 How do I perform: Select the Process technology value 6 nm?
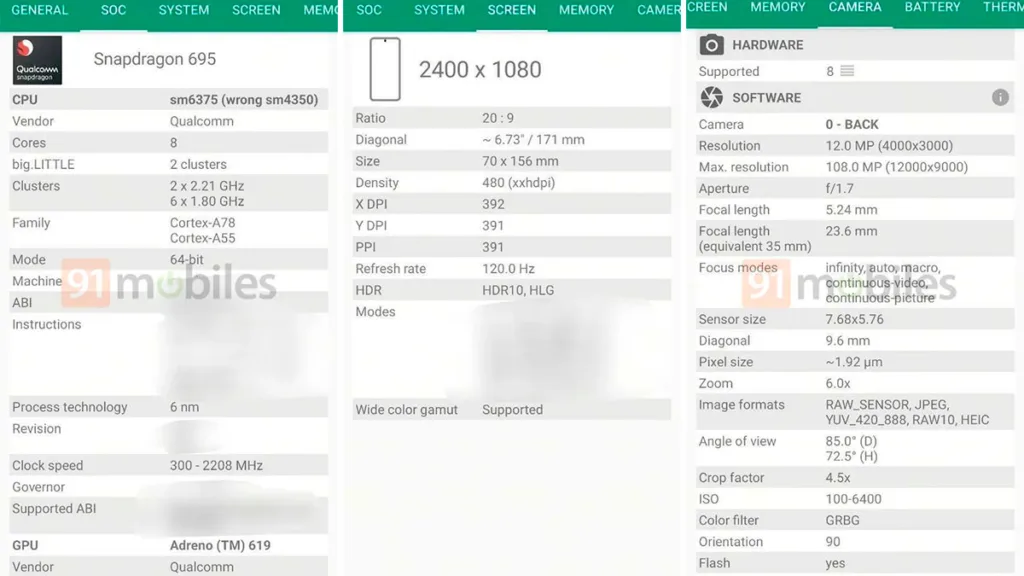[184, 407]
